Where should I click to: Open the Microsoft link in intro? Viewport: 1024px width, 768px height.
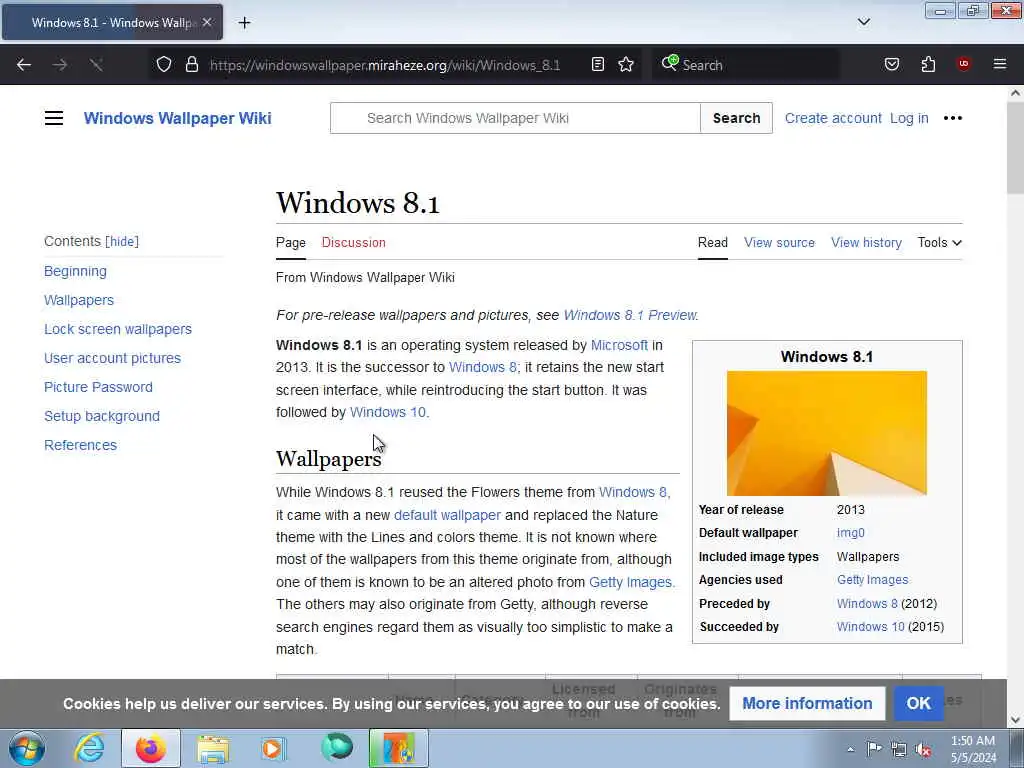[619, 345]
